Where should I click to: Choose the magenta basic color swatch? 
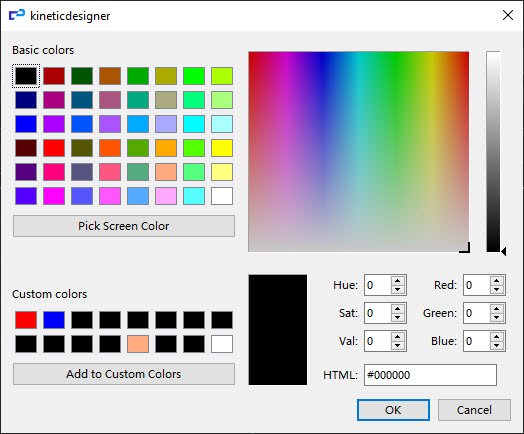[54, 196]
